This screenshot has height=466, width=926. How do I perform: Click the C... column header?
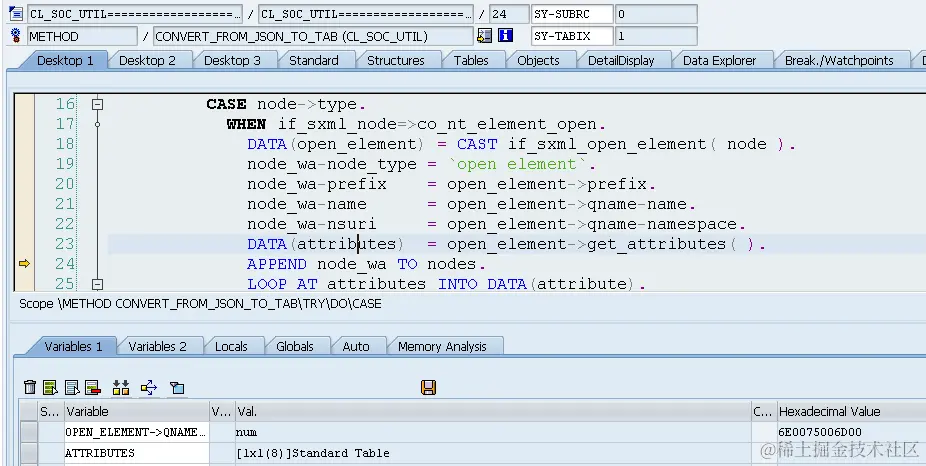coord(763,411)
